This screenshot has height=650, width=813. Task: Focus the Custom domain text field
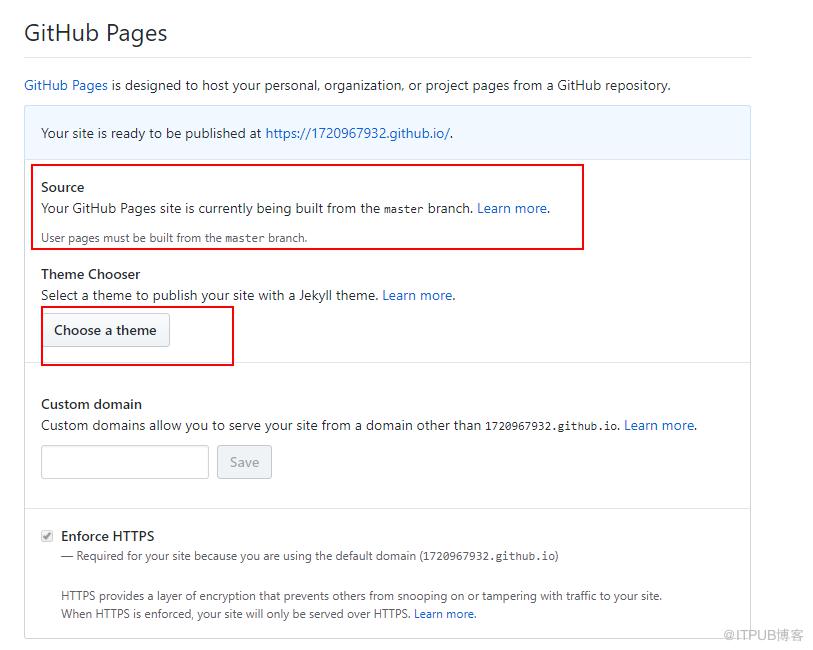[x=125, y=462]
